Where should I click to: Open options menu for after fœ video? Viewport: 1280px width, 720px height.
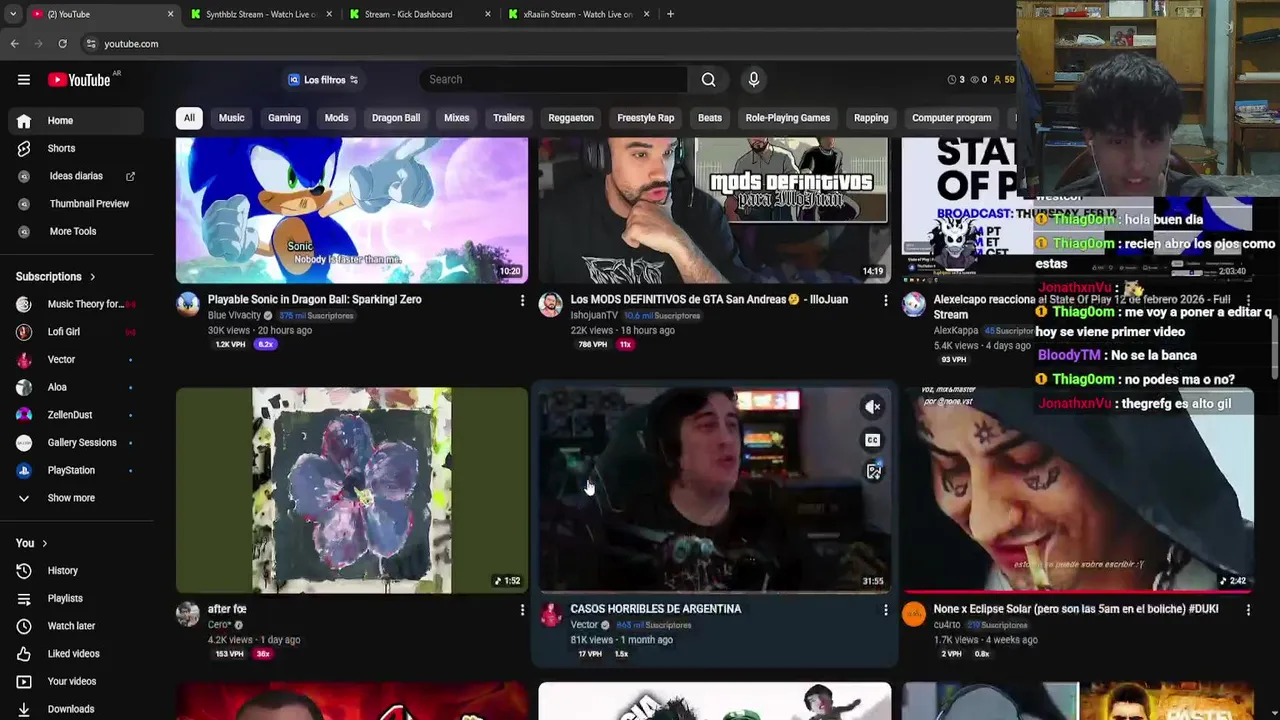pyautogui.click(x=522, y=609)
